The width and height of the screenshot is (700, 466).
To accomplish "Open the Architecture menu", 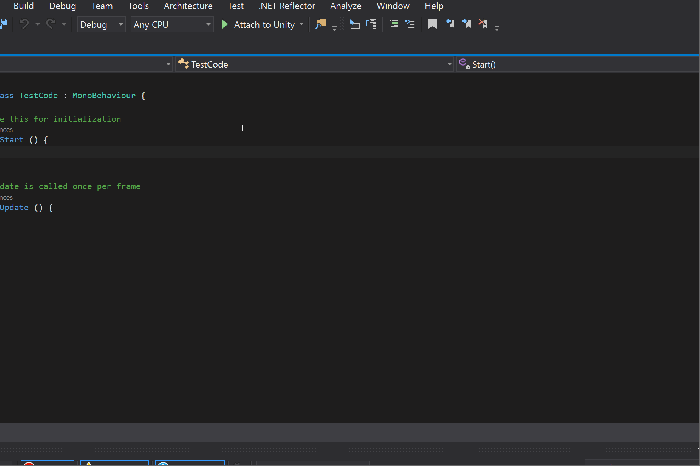I will pos(188,6).
